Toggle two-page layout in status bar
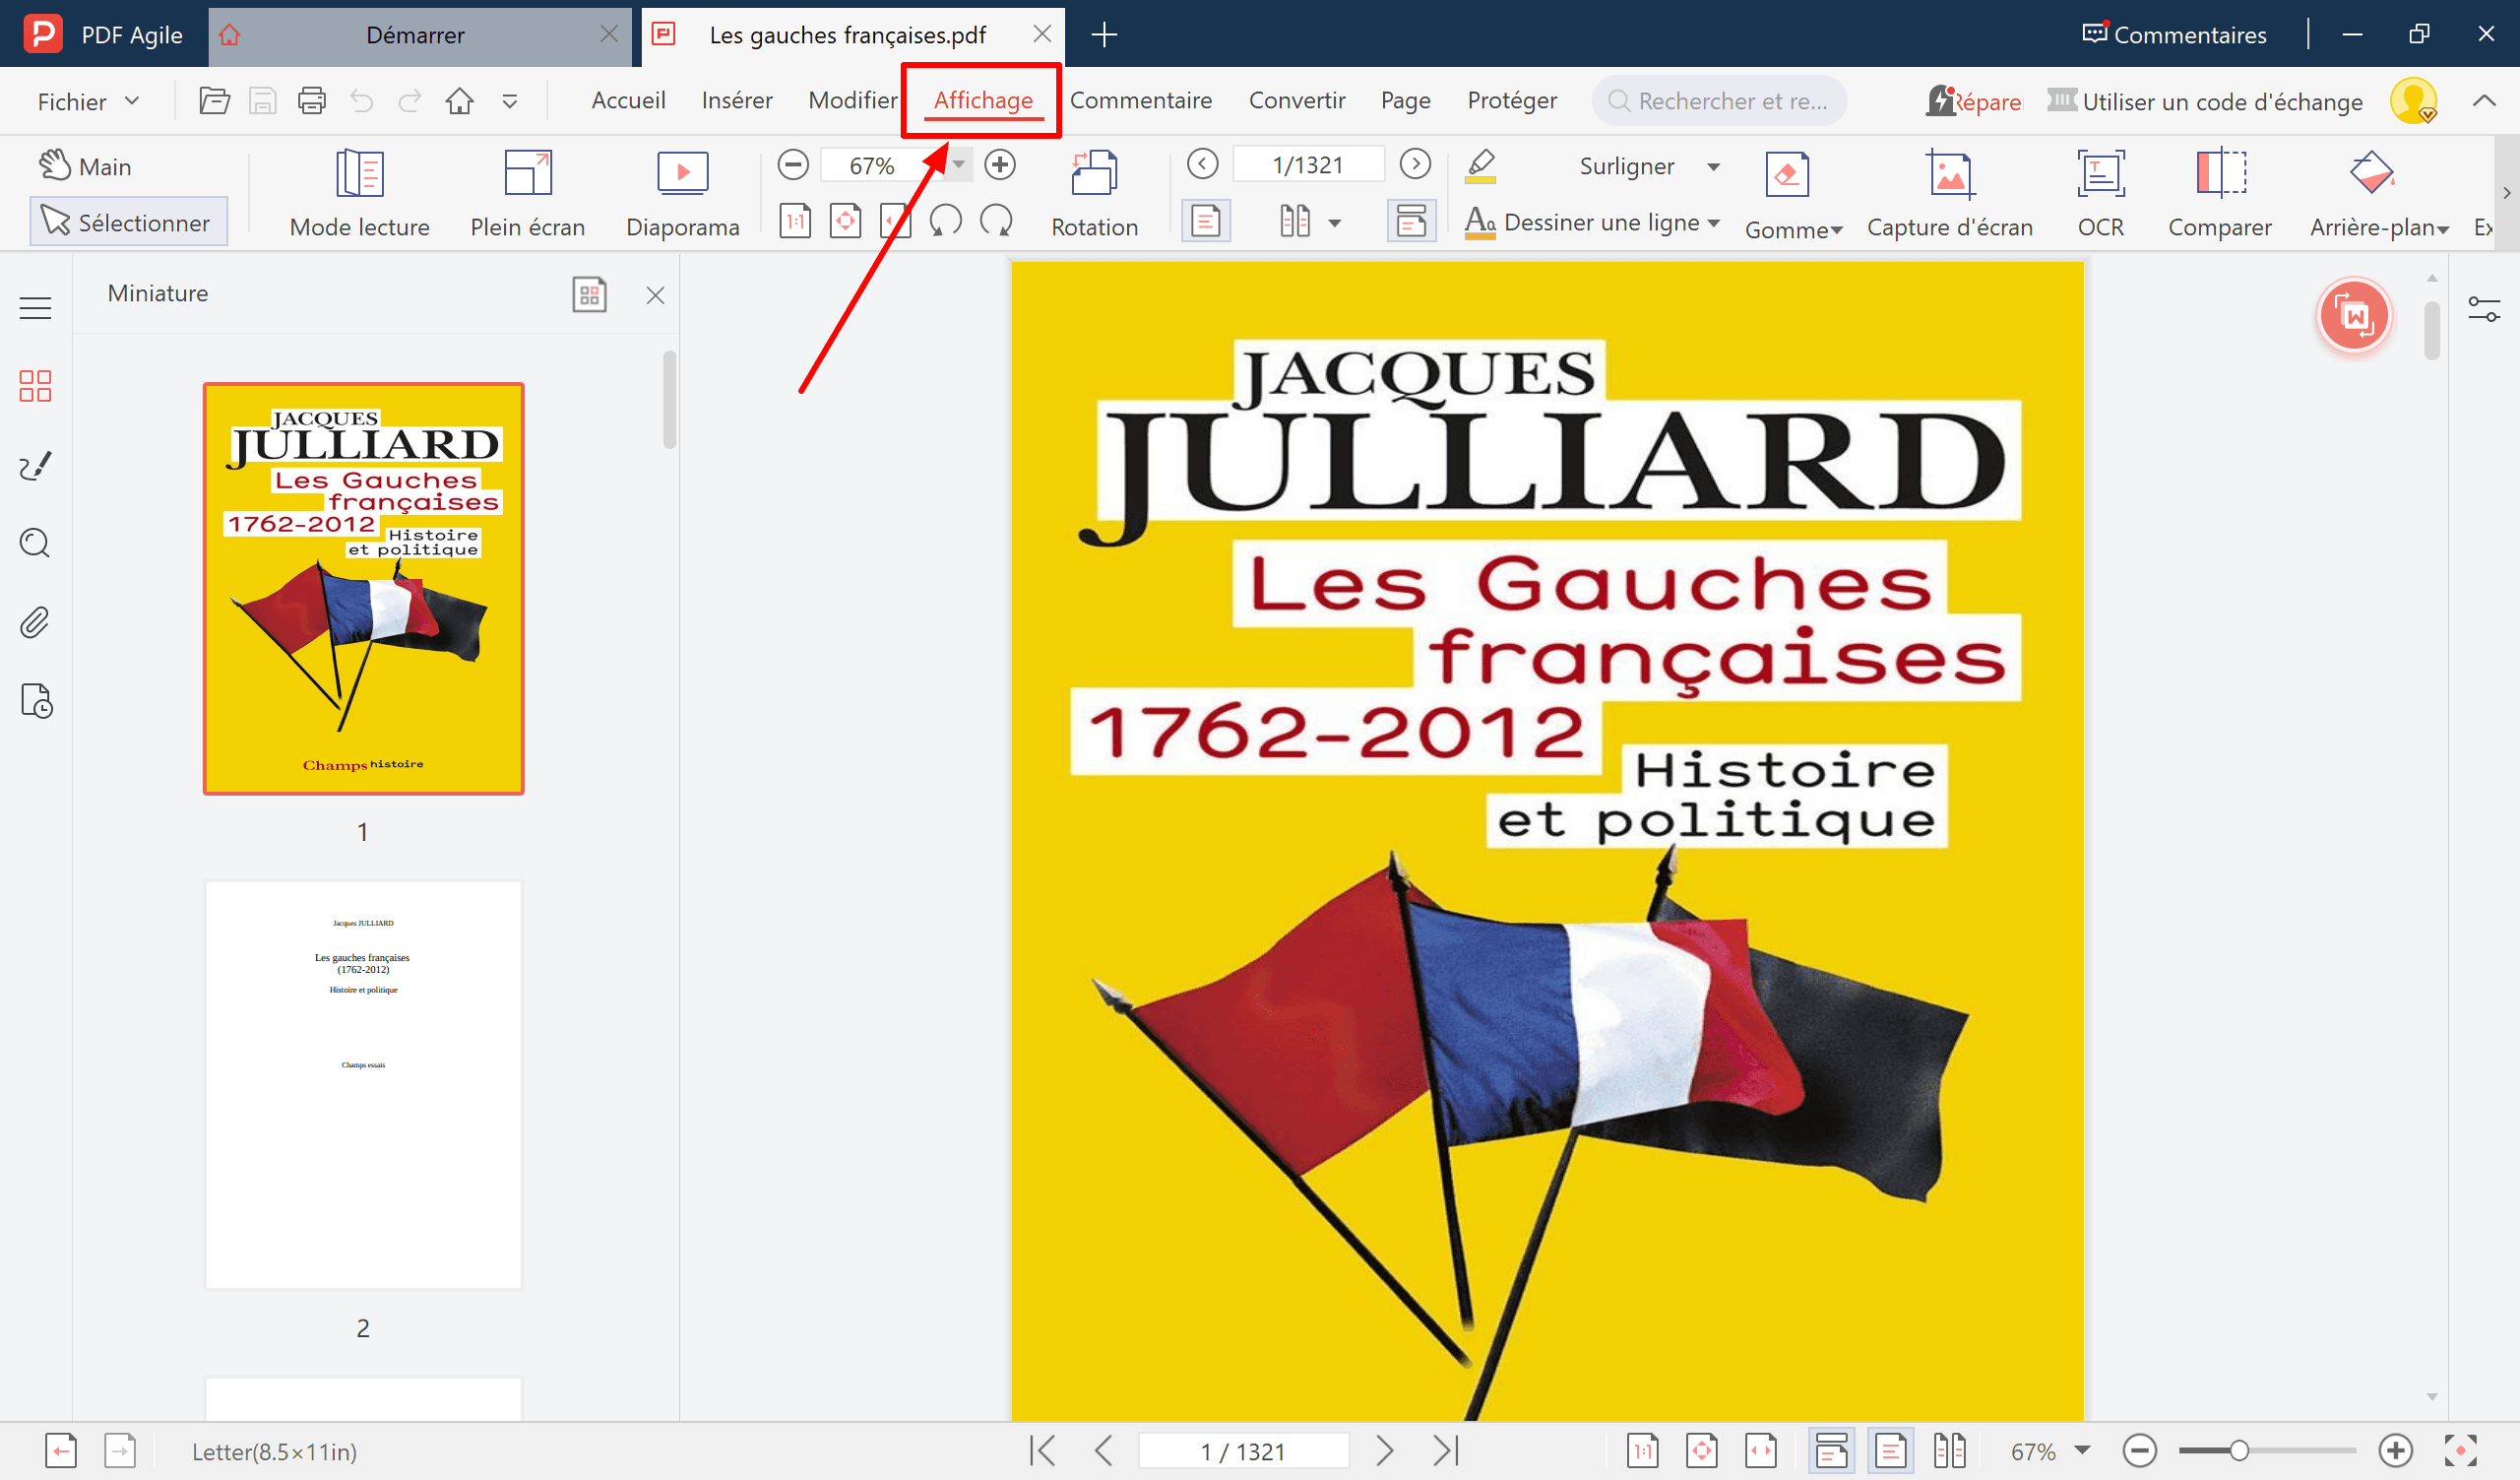The width and height of the screenshot is (2520, 1480). tap(1950, 1450)
